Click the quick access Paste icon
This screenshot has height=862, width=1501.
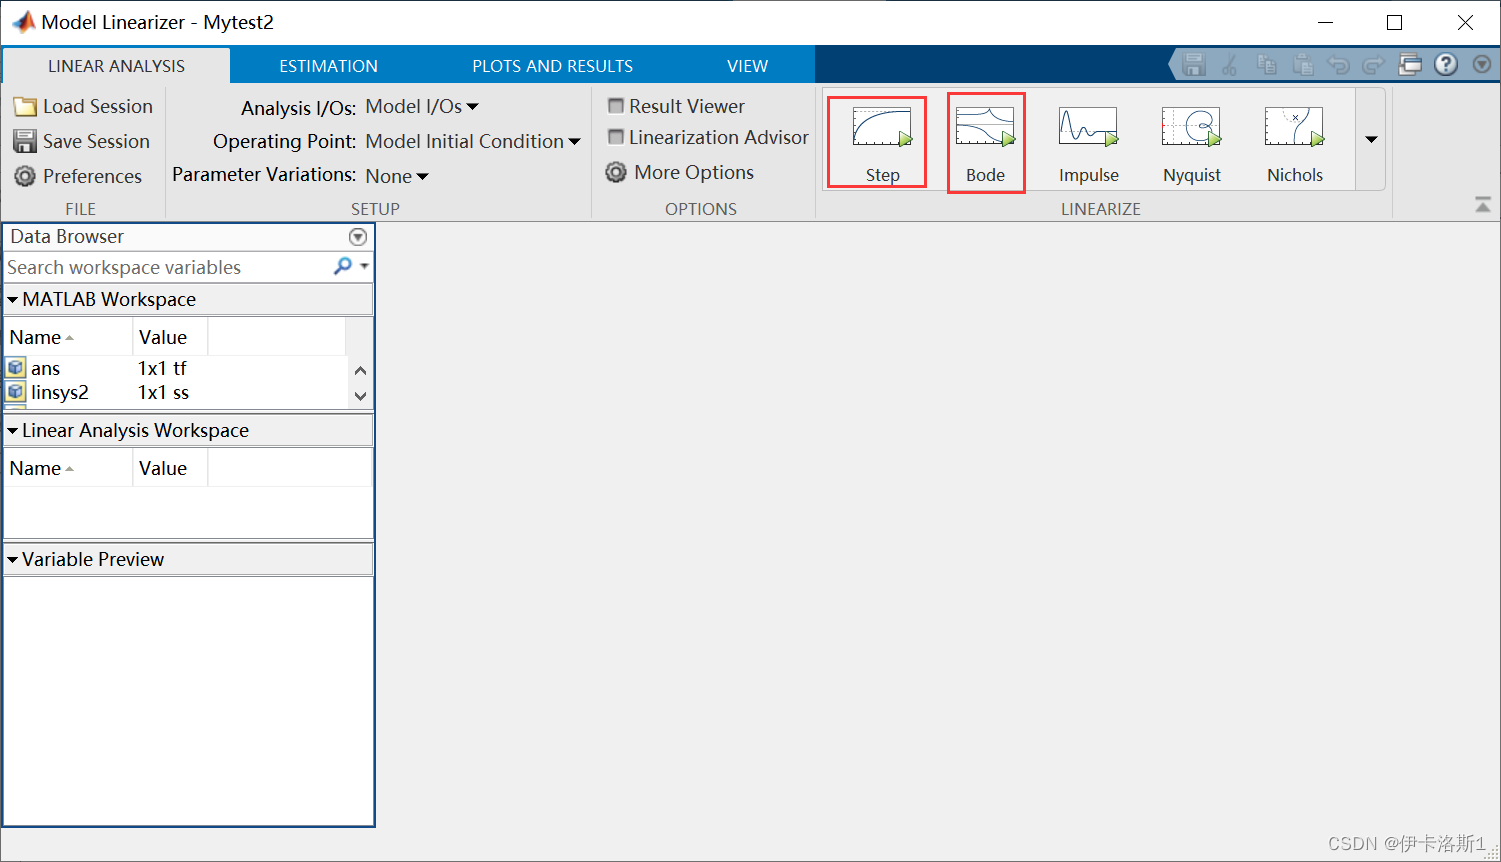tap(1302, 65)
